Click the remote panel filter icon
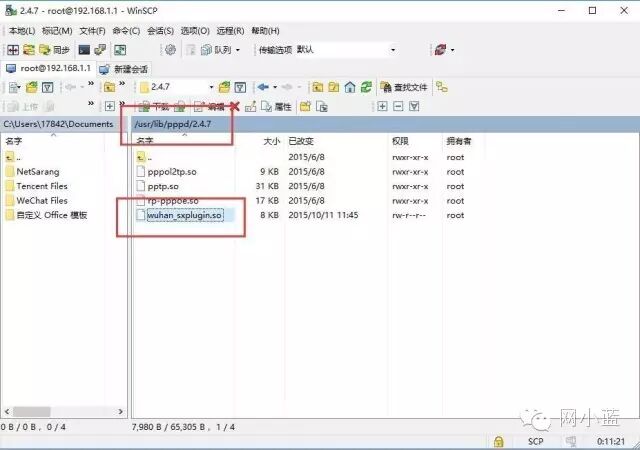Screen dimensions: 640x450 pyautogui.click(x=240, y=87)
